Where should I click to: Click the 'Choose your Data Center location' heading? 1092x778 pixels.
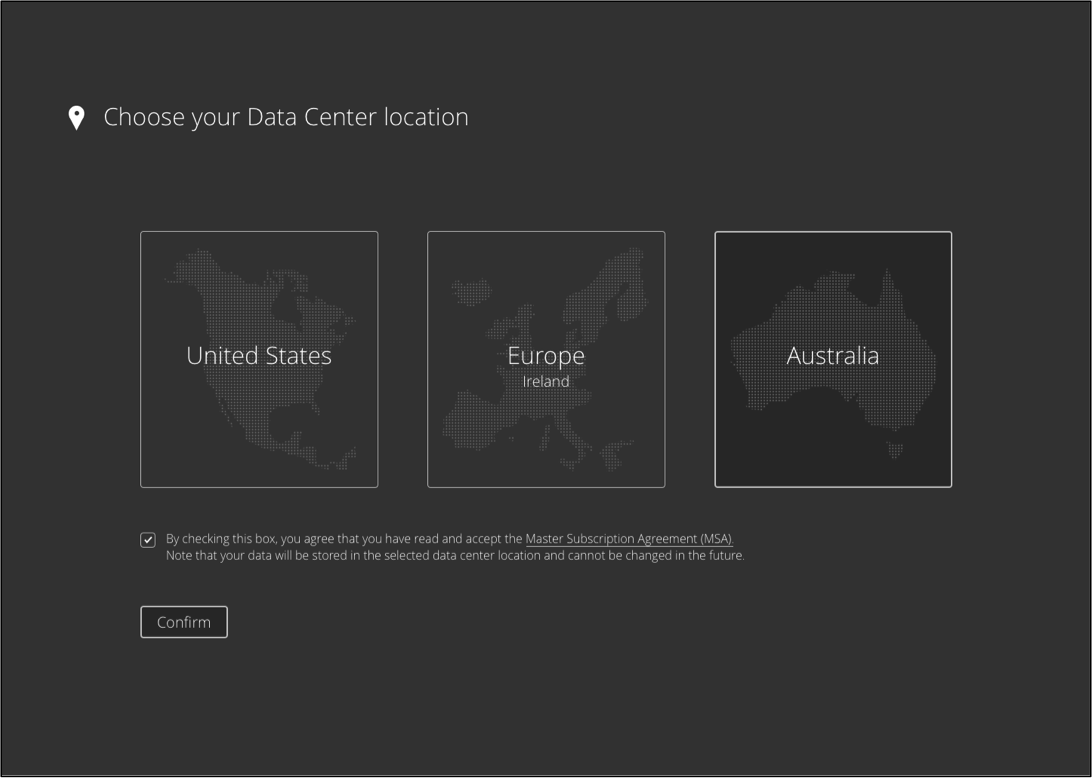pos(286,117)
